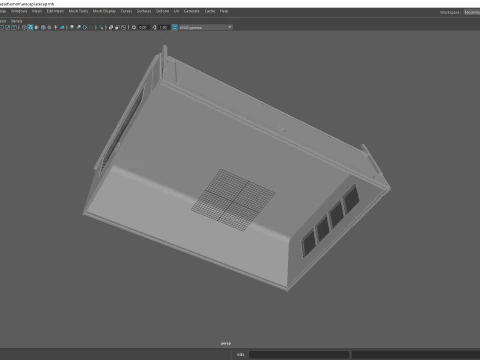Toggle the X-Ray display icon
This screenshot has height=360, width=480.
111,27
